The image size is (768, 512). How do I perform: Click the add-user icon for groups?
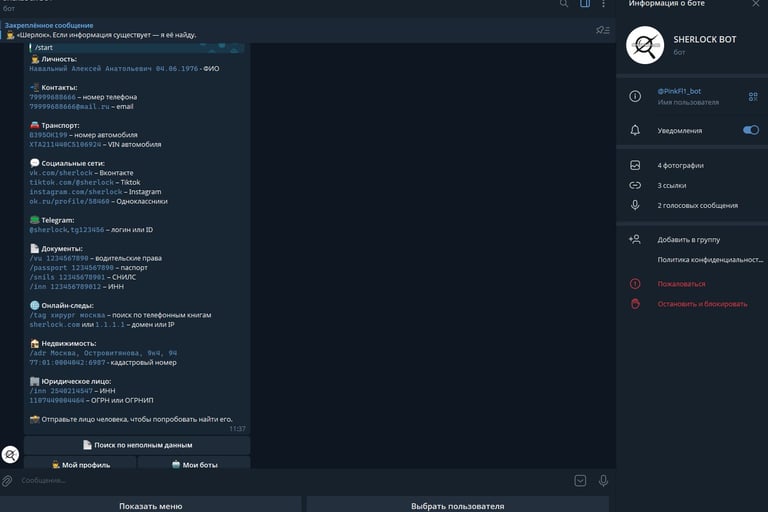click(x=635, y=239)
